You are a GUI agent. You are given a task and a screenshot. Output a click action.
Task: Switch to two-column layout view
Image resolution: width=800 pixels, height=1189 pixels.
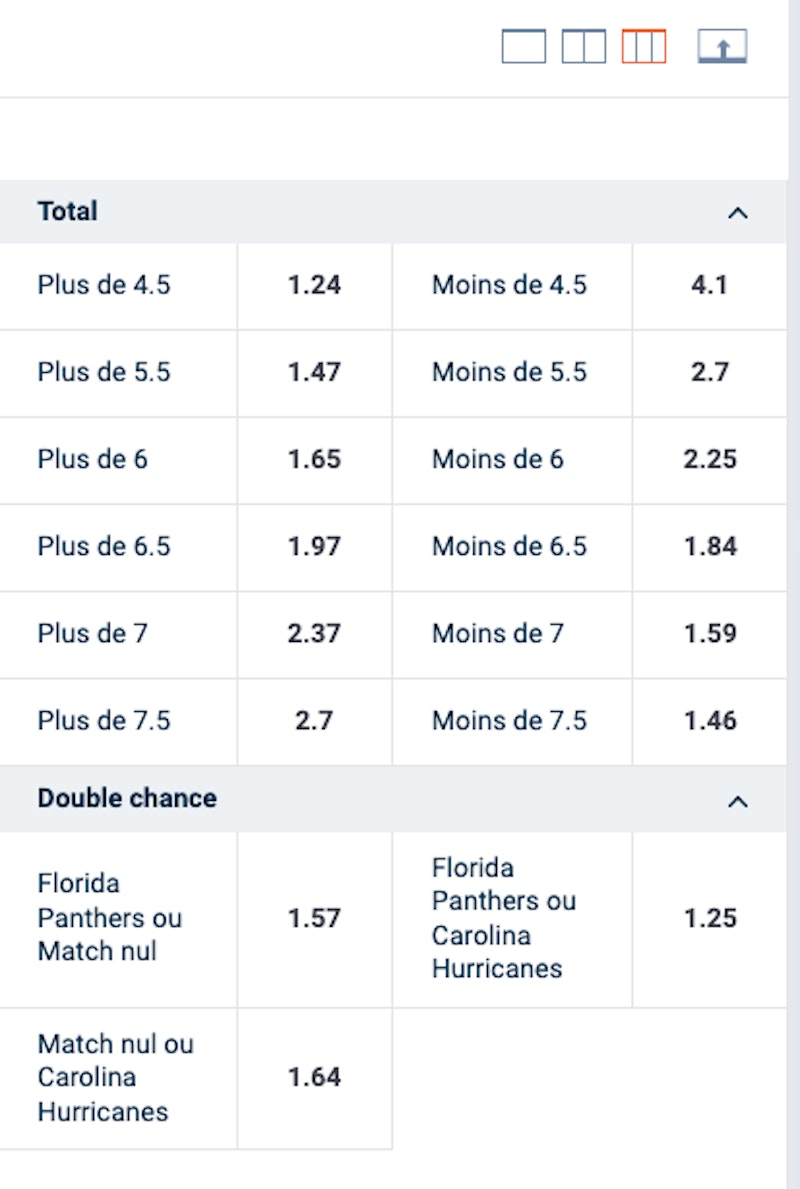coord(583,47)
